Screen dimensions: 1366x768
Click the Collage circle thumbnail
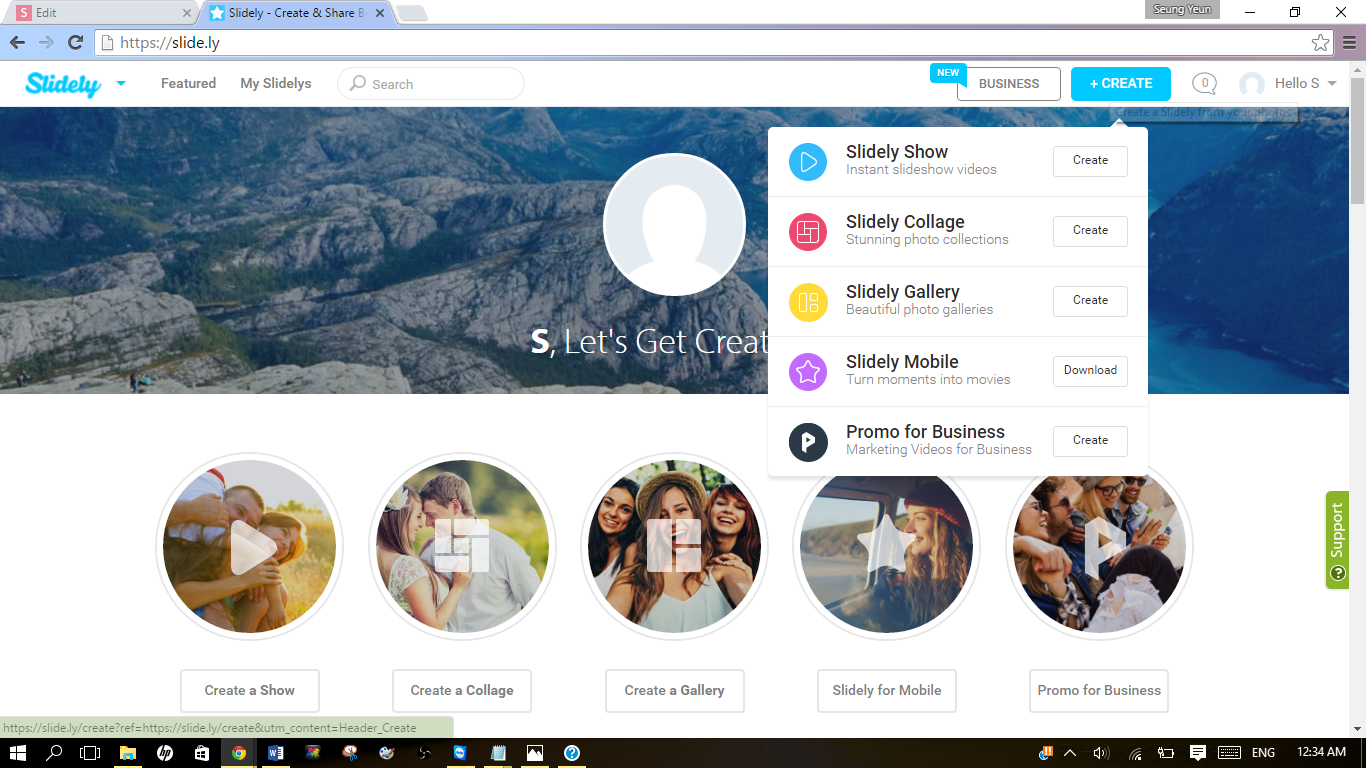pyautogui.click(x=462, y=546)
